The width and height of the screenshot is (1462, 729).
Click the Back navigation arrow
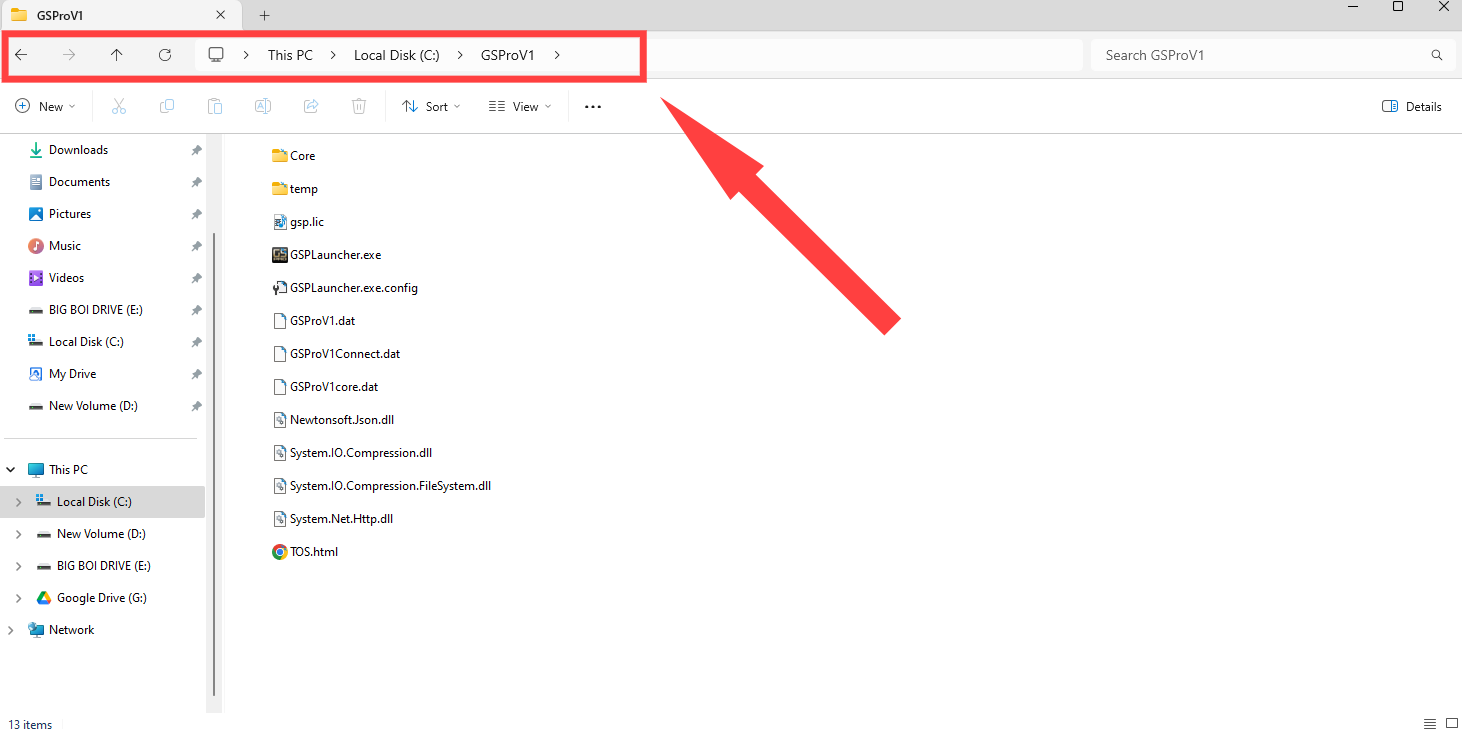pyautogui.click(x=21, y=55)
